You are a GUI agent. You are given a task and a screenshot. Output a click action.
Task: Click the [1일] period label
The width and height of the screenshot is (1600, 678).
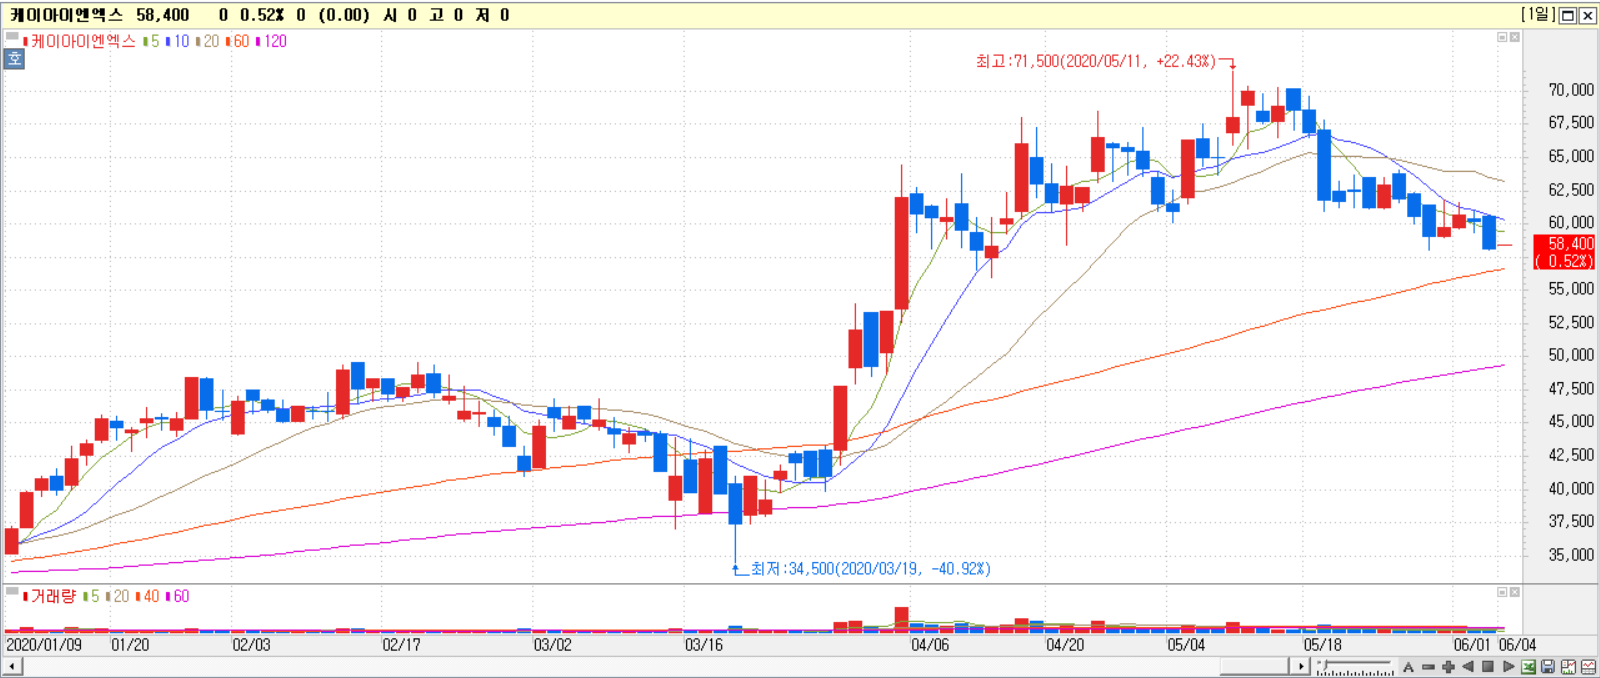pos(1538,14)
